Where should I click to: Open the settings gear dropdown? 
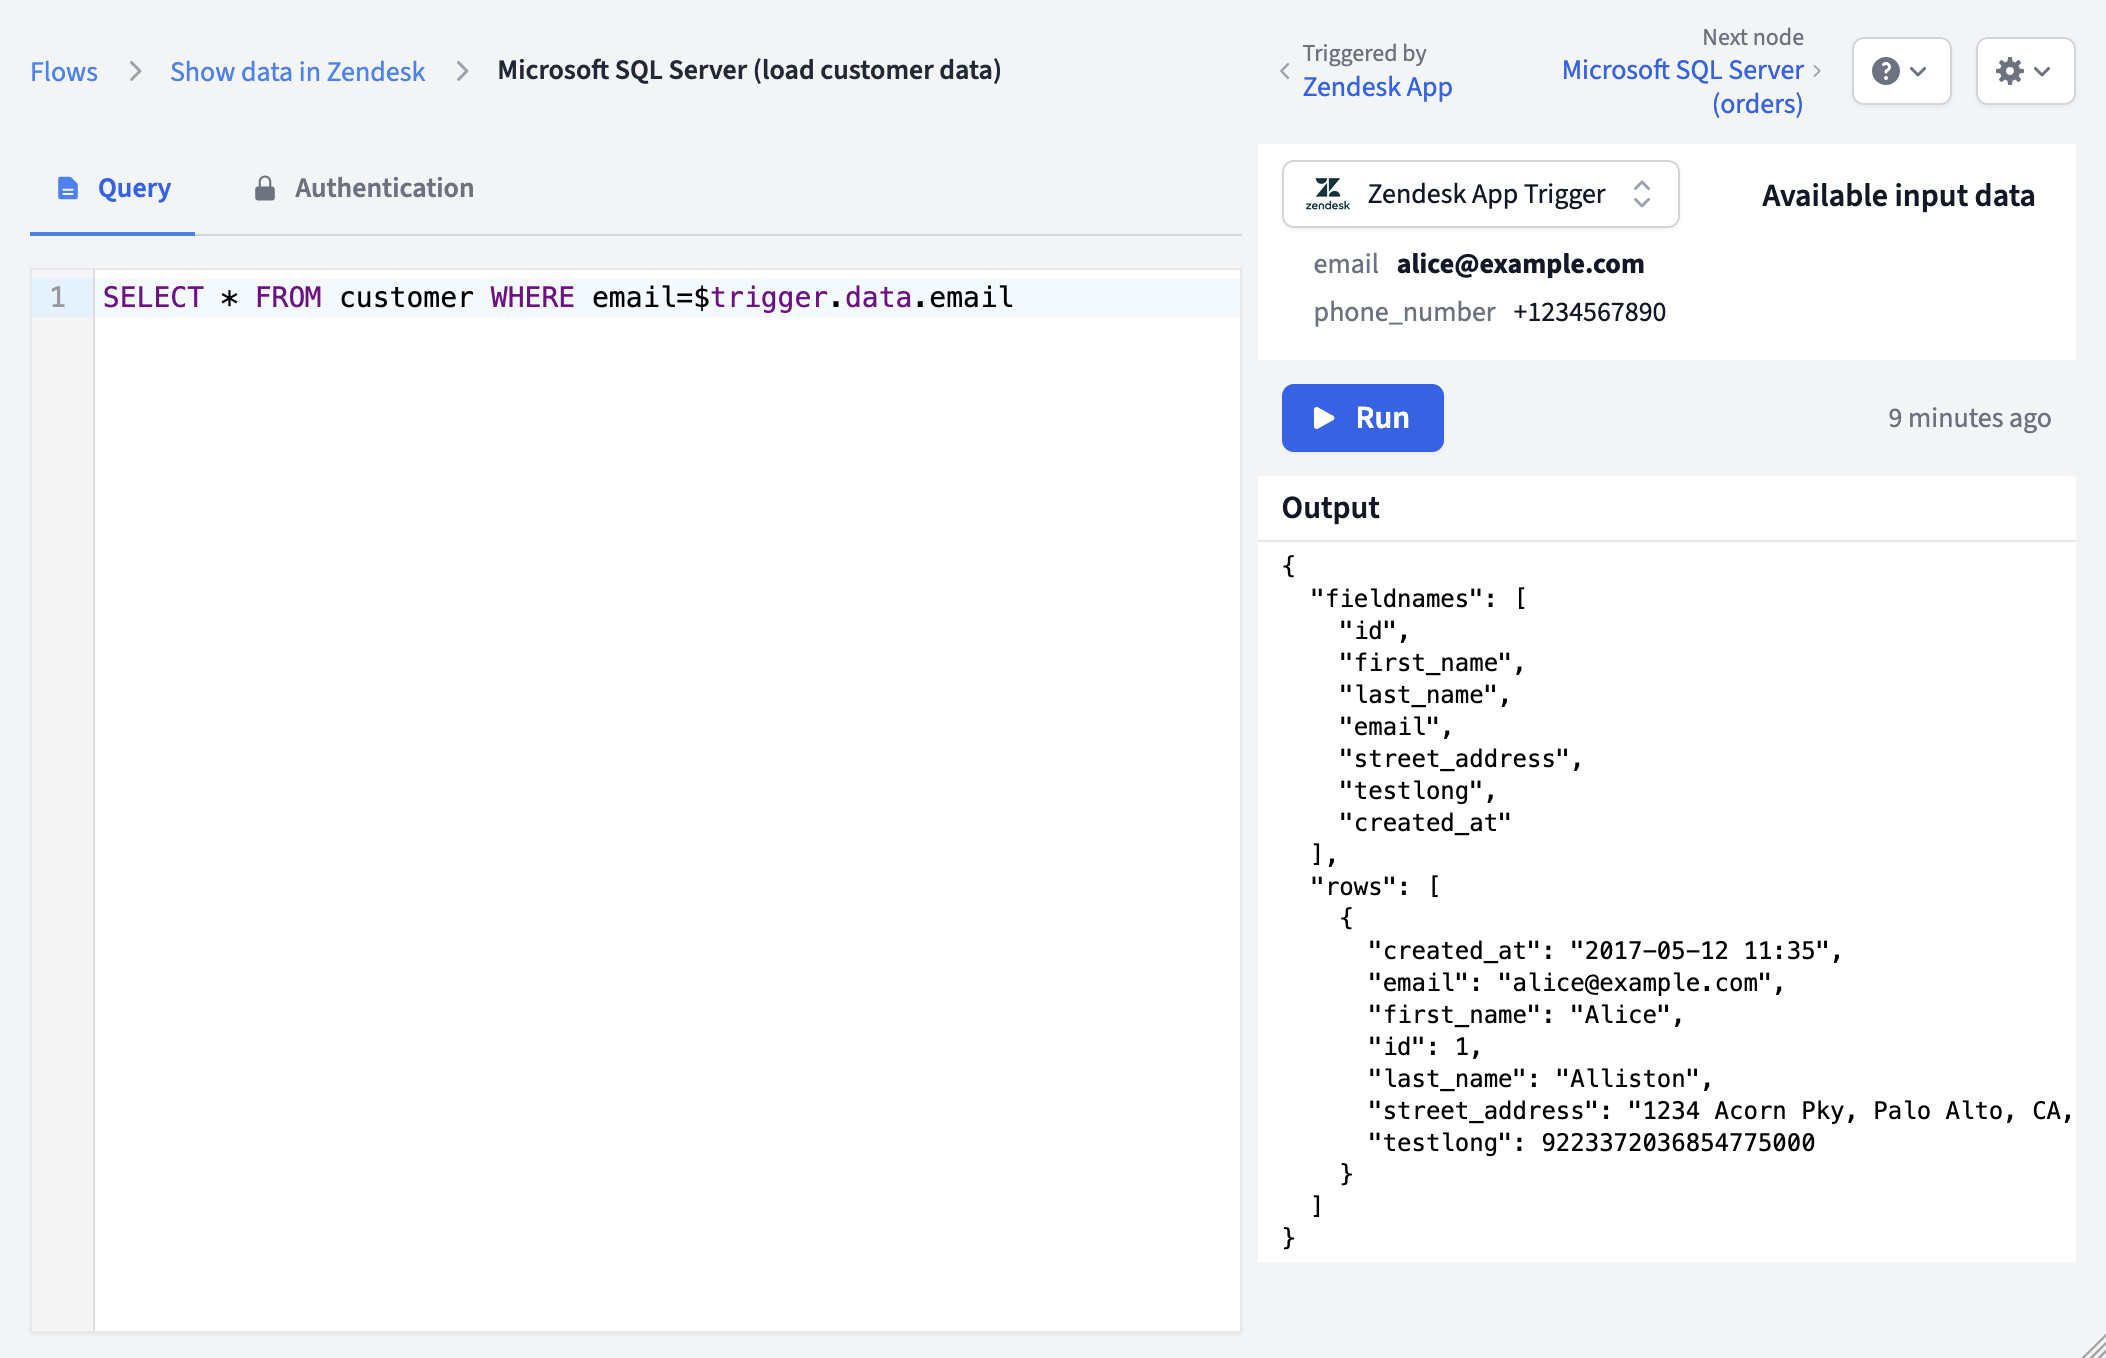point(2025,71)
